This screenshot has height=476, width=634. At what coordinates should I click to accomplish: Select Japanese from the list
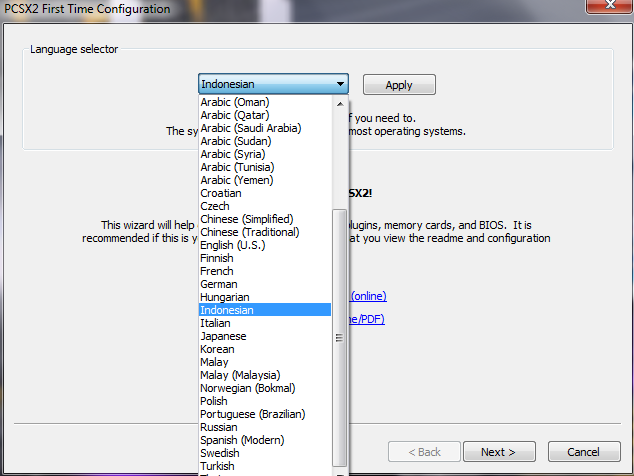tap(265, 336)
